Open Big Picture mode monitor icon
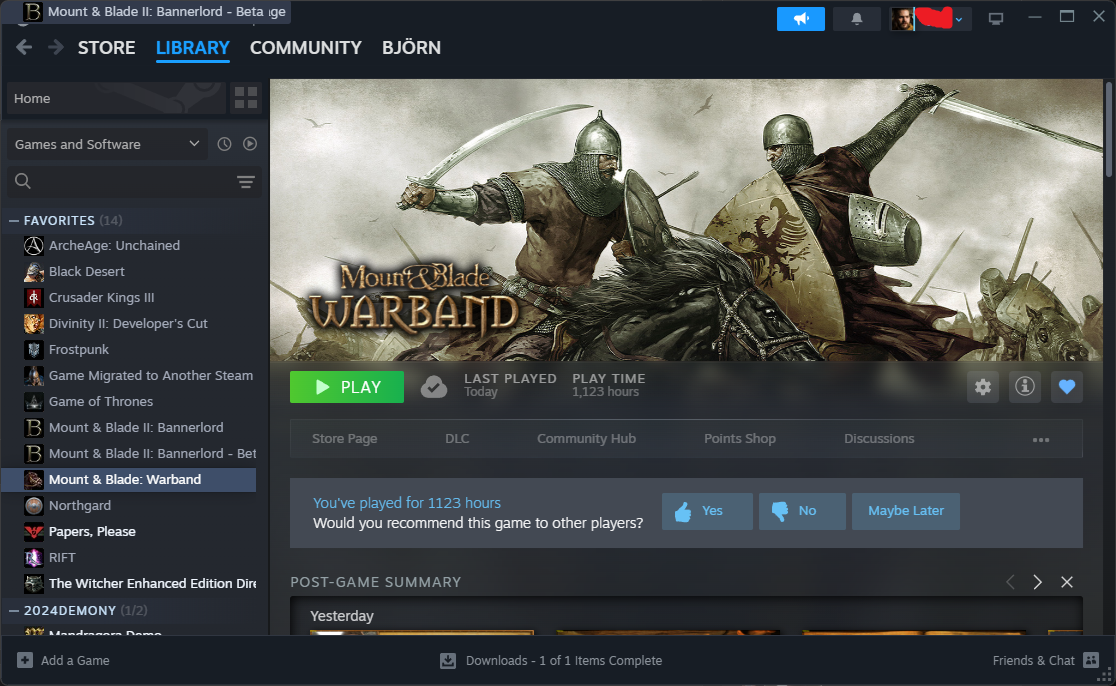The height and width of the screenshot is (686, 1116). click(995, 19)
